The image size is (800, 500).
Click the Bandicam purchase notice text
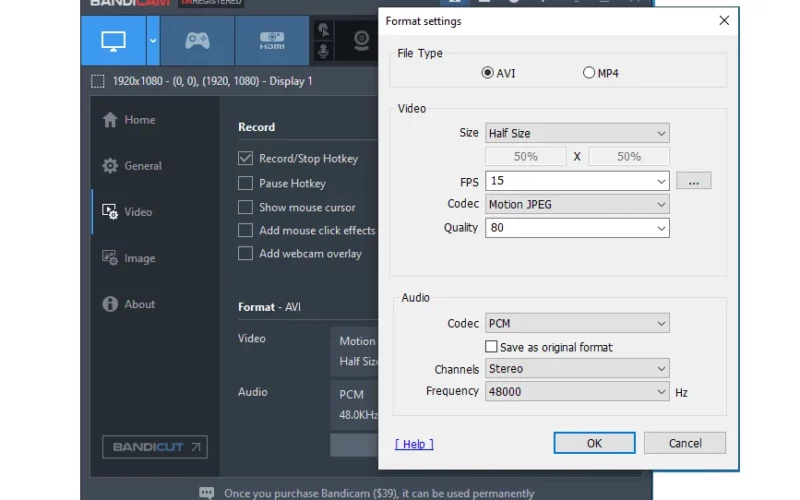click(x=379, y=493)
